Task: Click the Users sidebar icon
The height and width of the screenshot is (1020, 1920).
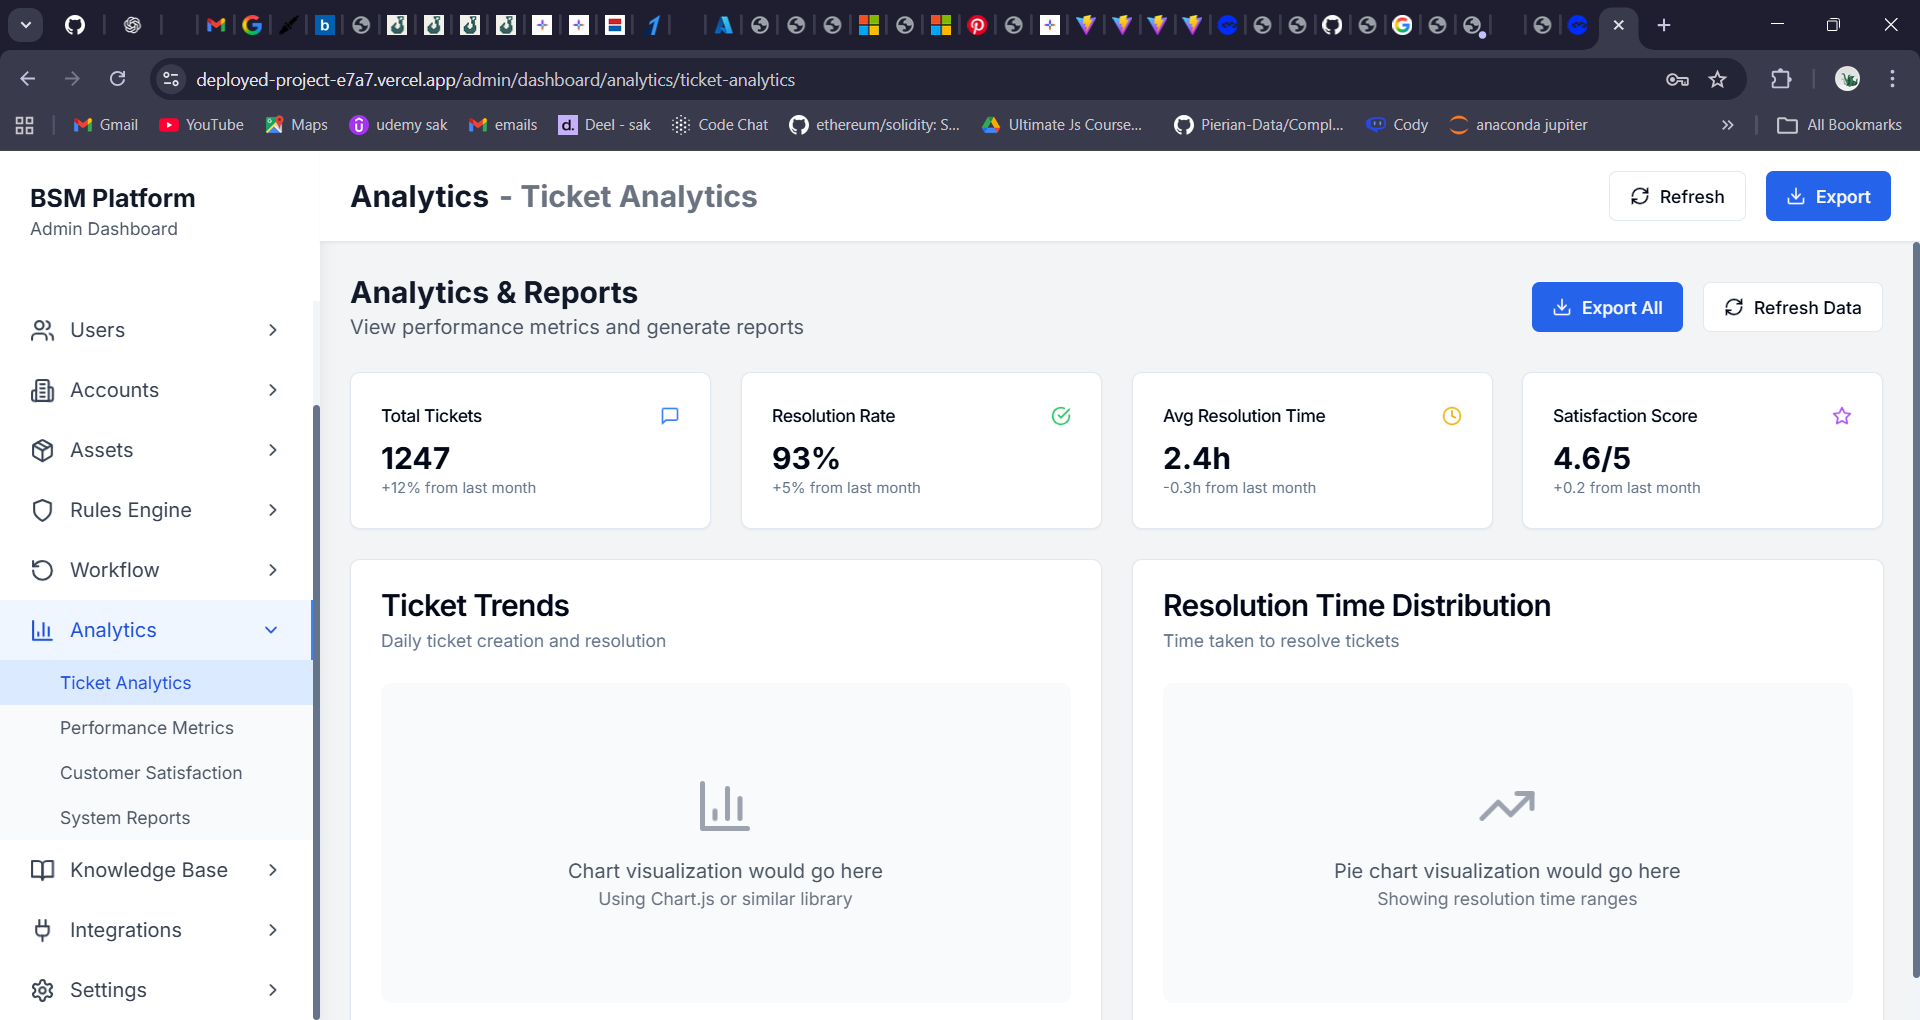Action: click(x=42, y=330)
